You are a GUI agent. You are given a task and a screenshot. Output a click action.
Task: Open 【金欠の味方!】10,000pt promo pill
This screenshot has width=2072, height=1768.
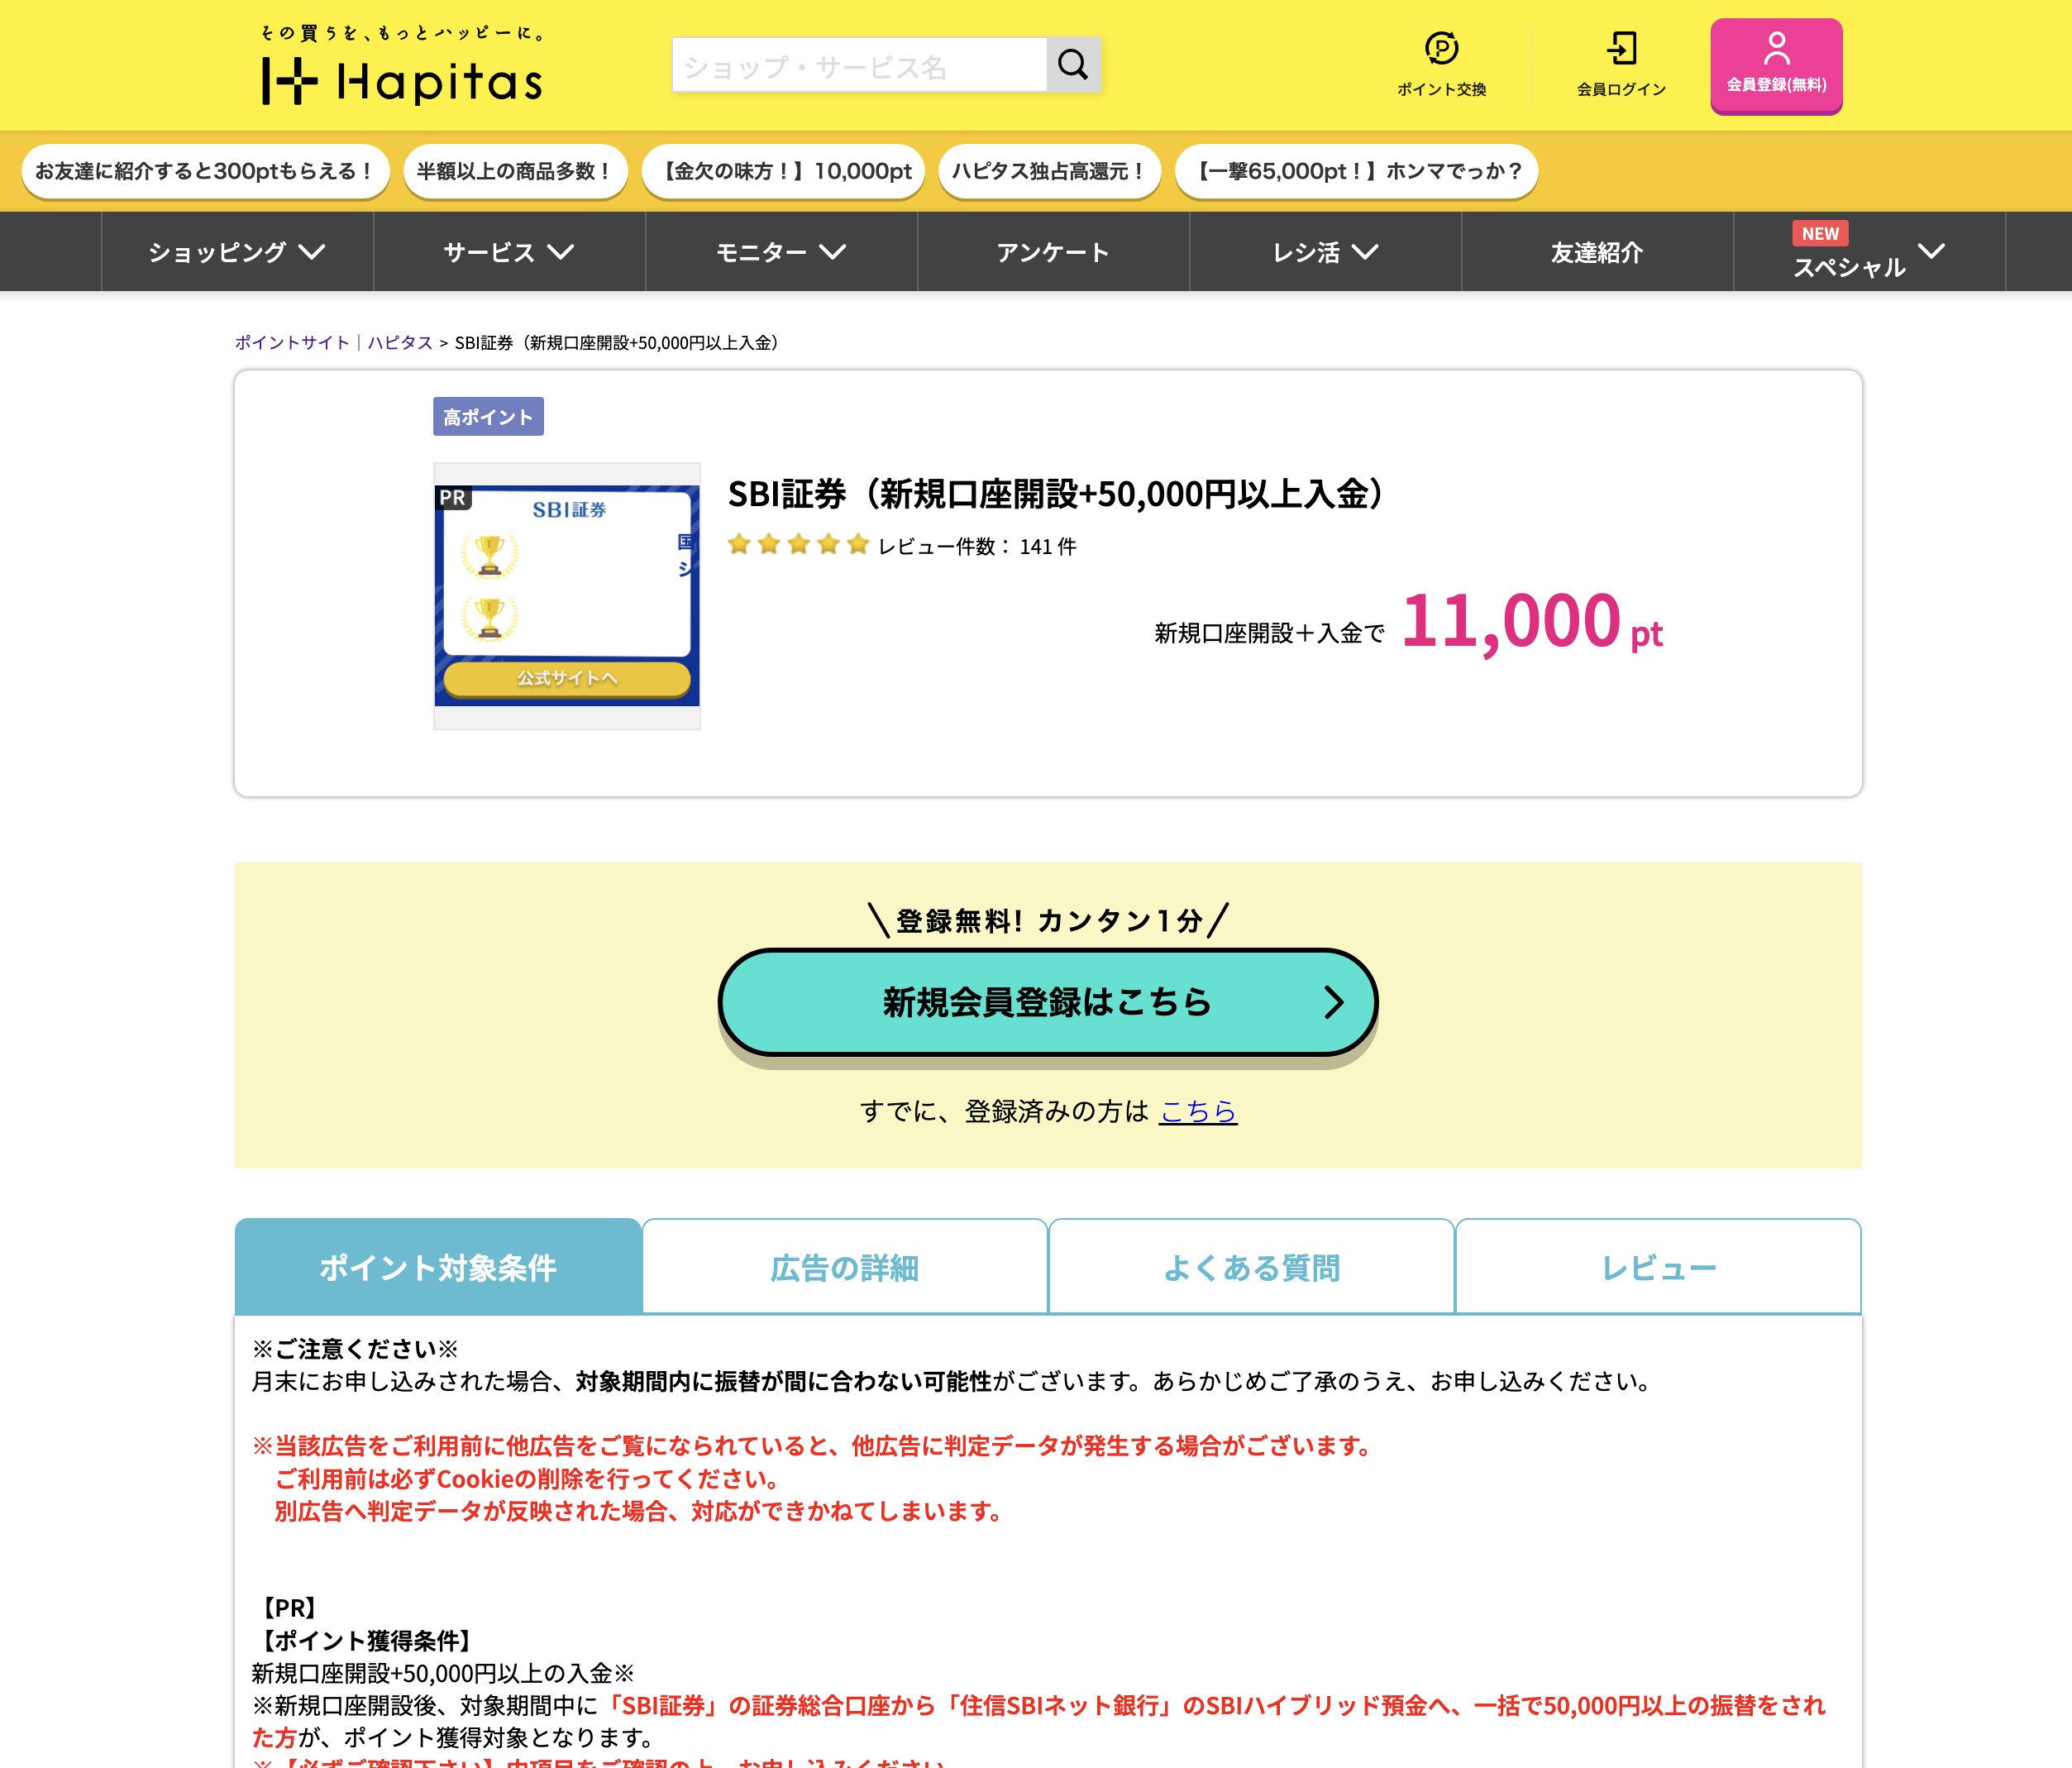[x=784, y=171]
